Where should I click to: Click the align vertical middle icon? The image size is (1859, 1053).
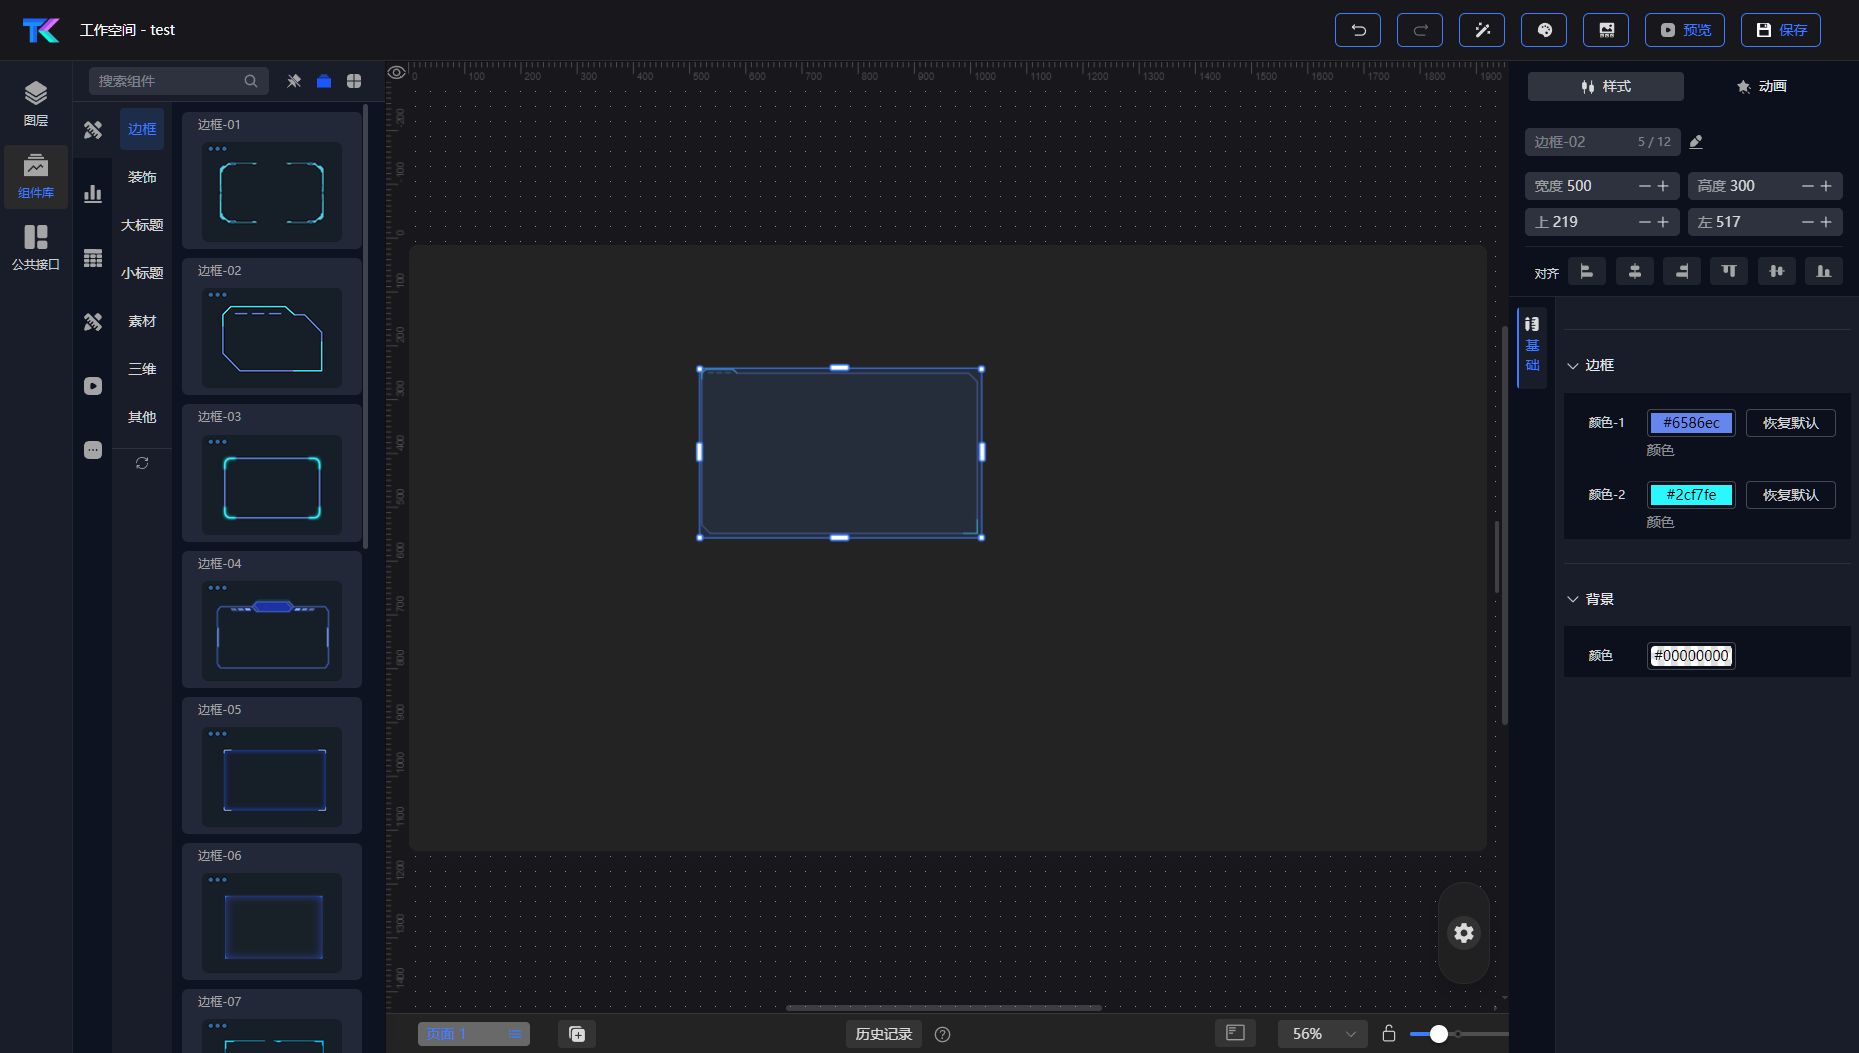(1777, 271)
